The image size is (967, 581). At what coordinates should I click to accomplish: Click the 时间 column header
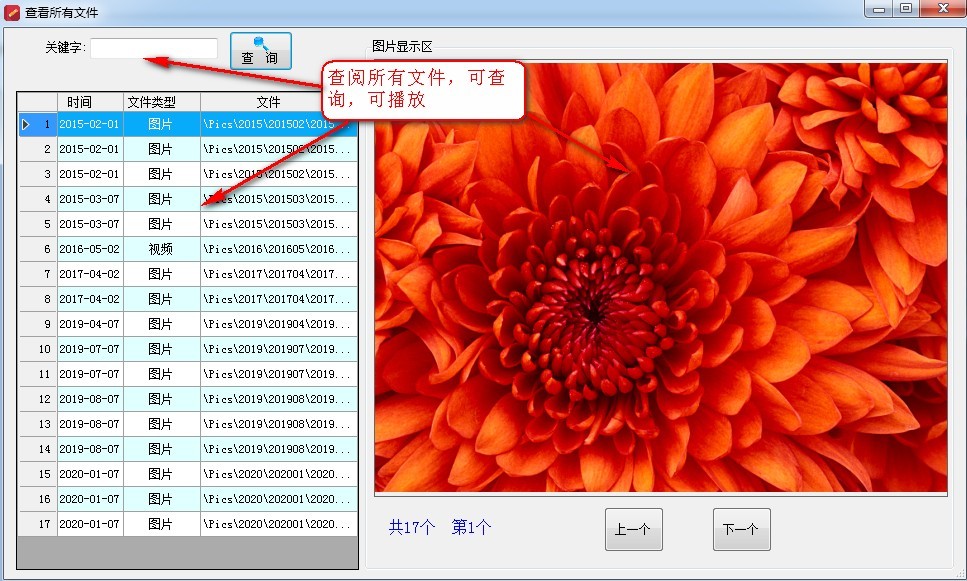pyautogui.click(x=91, y=102)
